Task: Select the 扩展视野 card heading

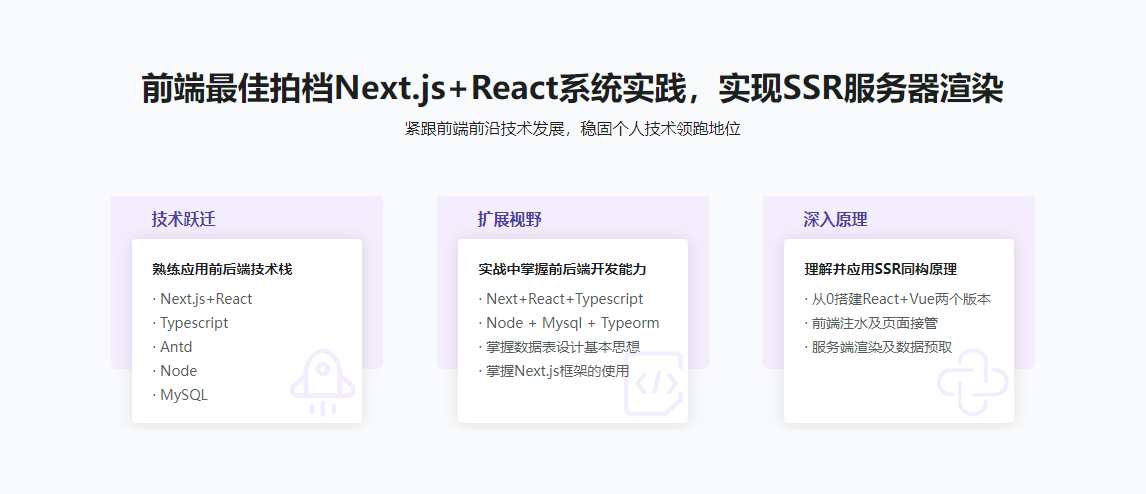Action: [x=509, y=219]
